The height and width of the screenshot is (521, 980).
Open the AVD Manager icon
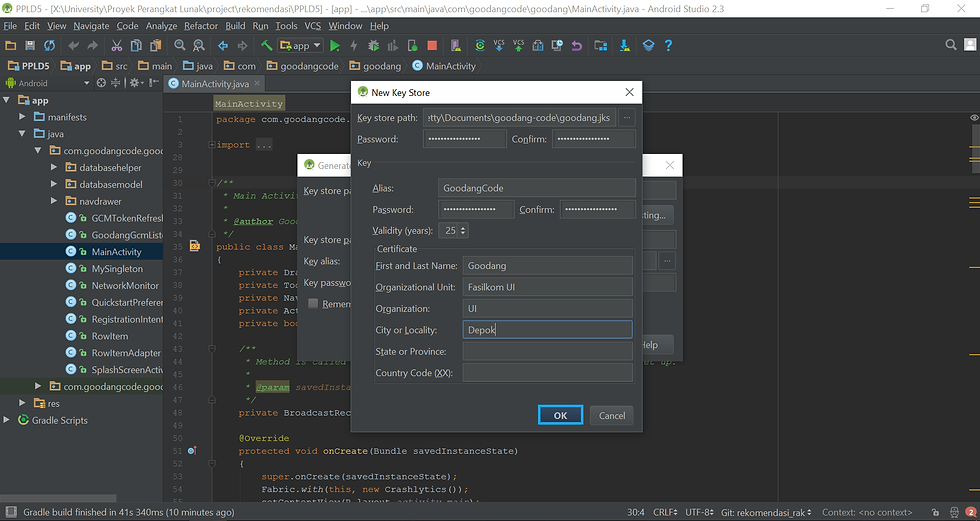pyautogui.click(x=456, y=46)
